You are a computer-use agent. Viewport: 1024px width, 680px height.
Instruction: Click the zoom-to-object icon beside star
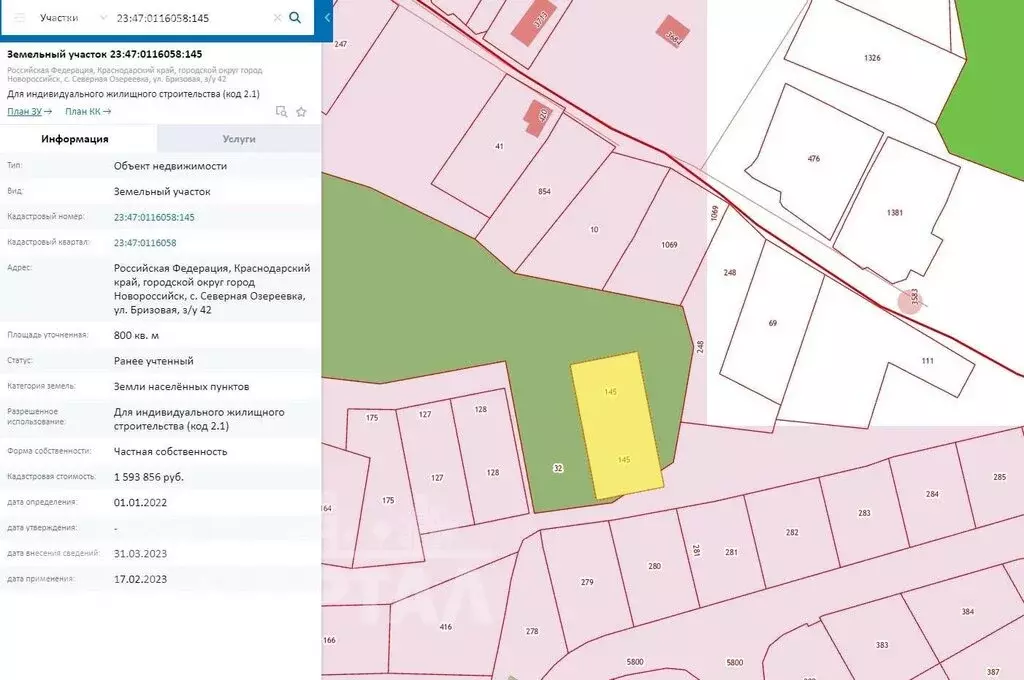tap(281, 112)
